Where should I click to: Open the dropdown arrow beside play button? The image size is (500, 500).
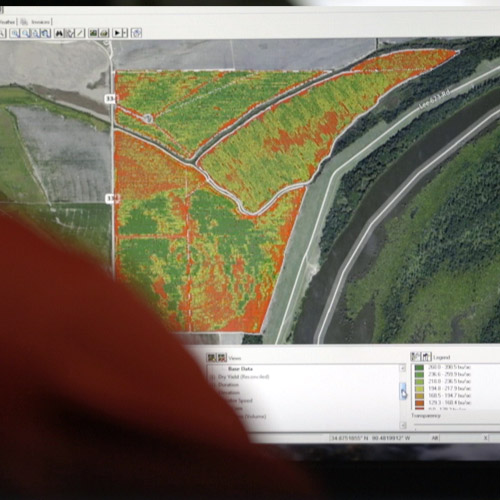(125, 33)
